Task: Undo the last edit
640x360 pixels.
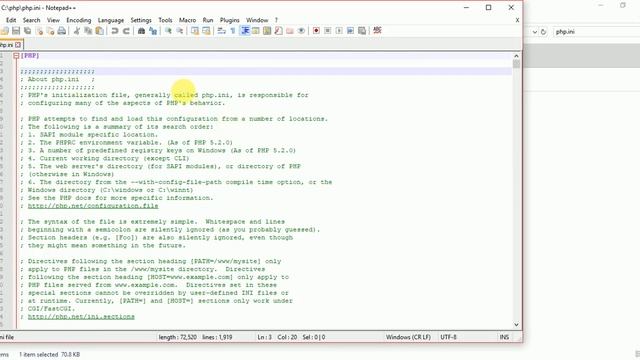Action: coord(115,31)
